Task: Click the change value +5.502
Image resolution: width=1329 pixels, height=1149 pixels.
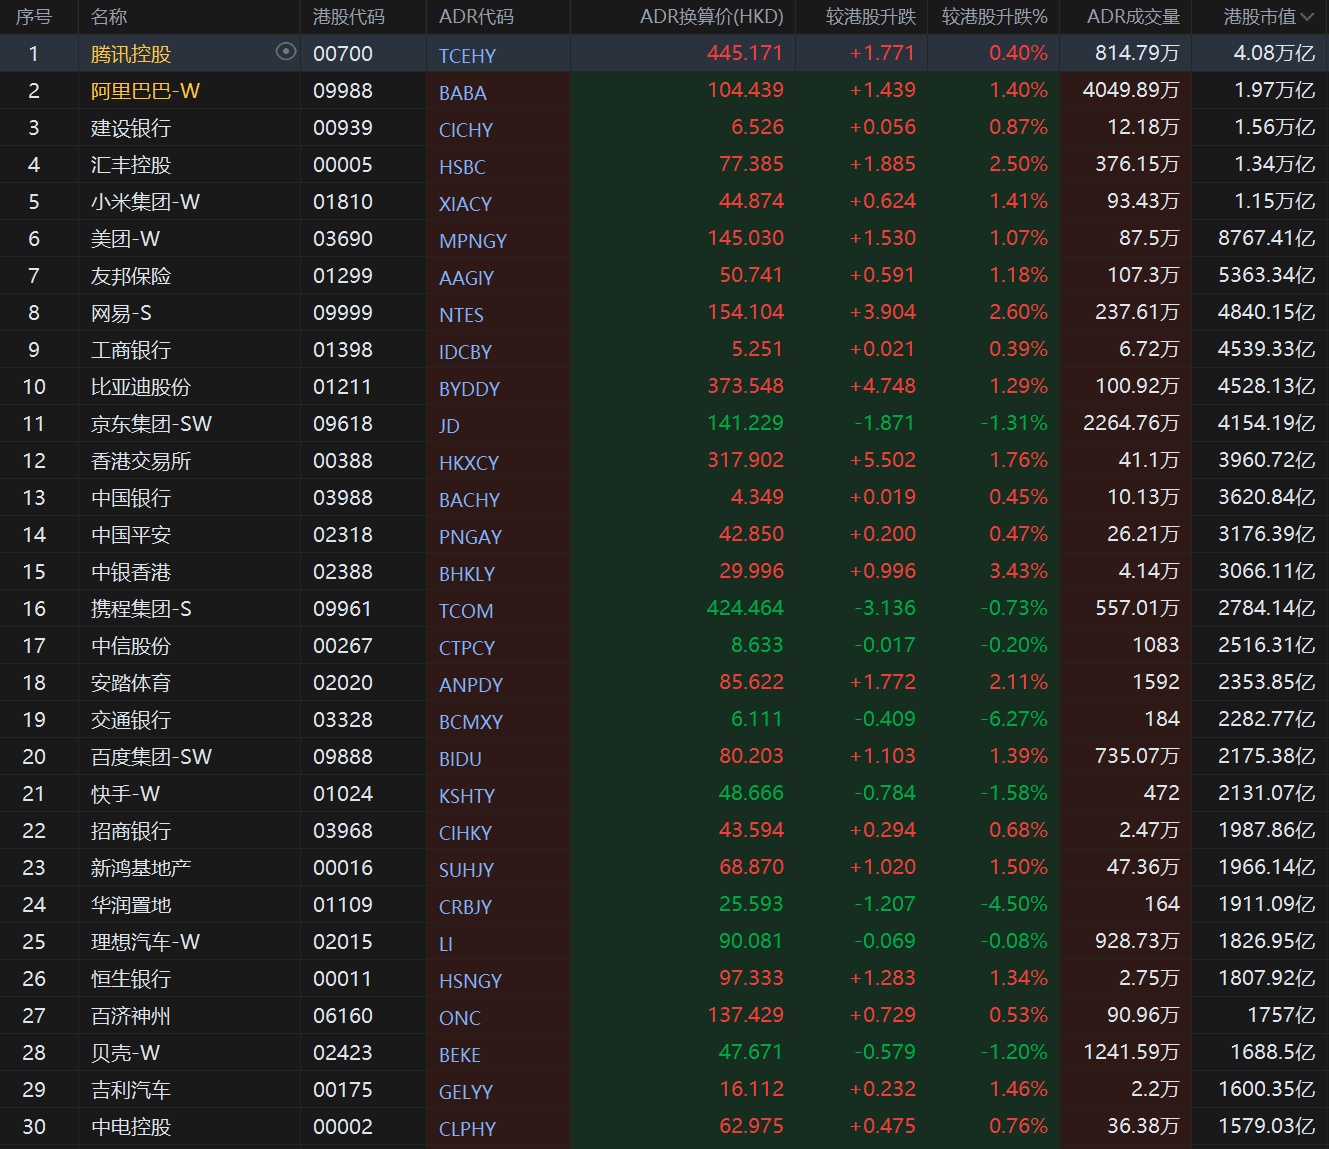Action: pos(882,460)
